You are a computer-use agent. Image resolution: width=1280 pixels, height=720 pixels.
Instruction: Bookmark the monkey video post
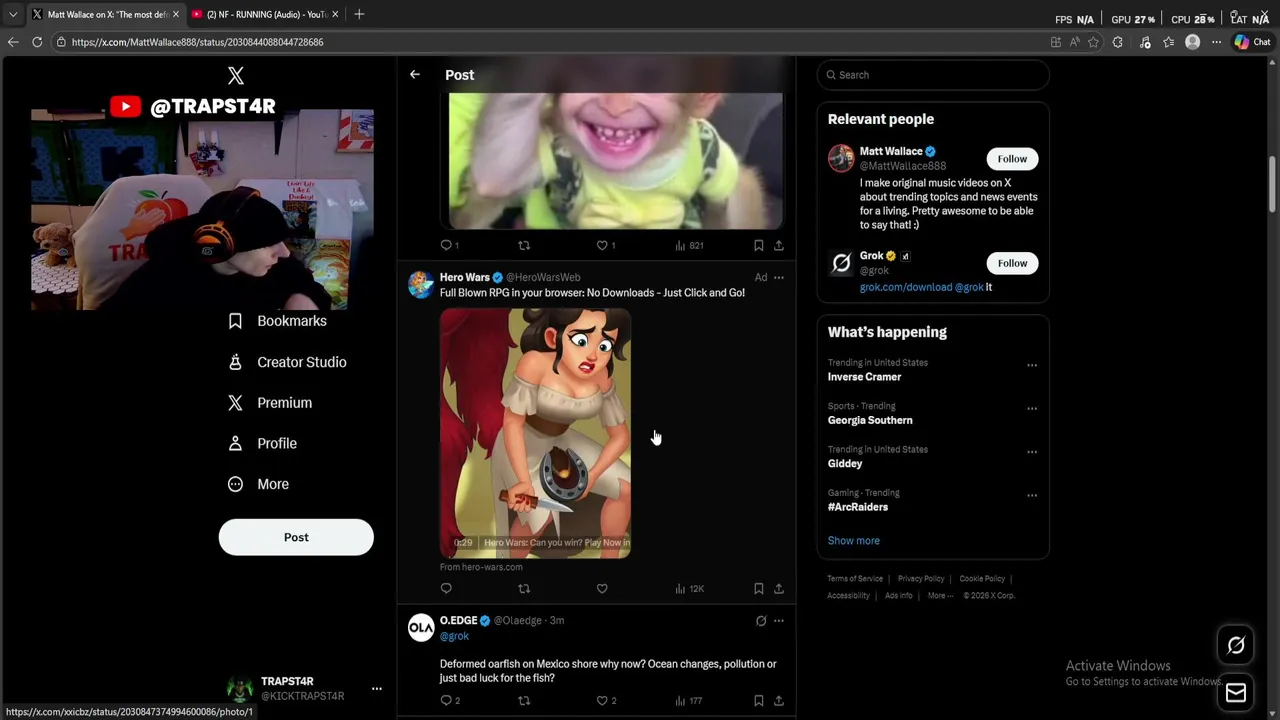(759, 245)
